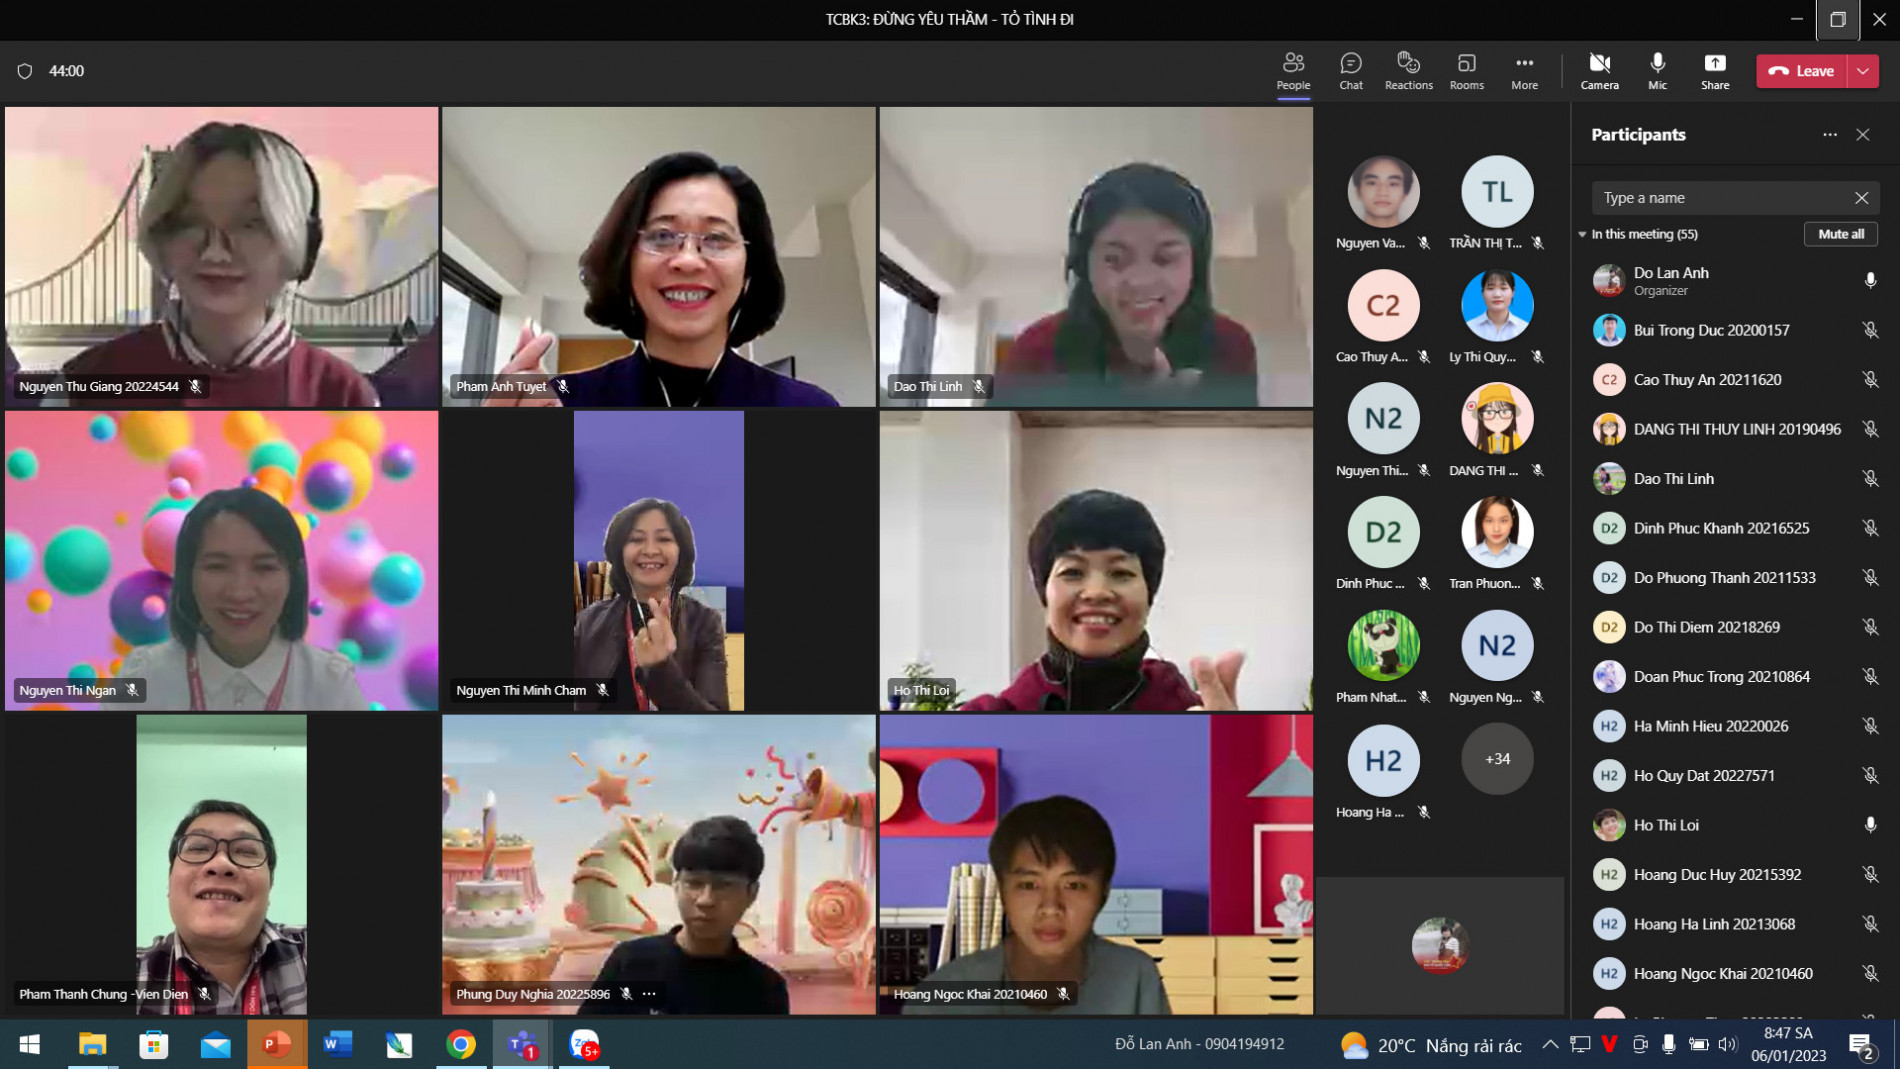Open the Windows Start menu
1900x1069 pixels.
[30, 1045]
